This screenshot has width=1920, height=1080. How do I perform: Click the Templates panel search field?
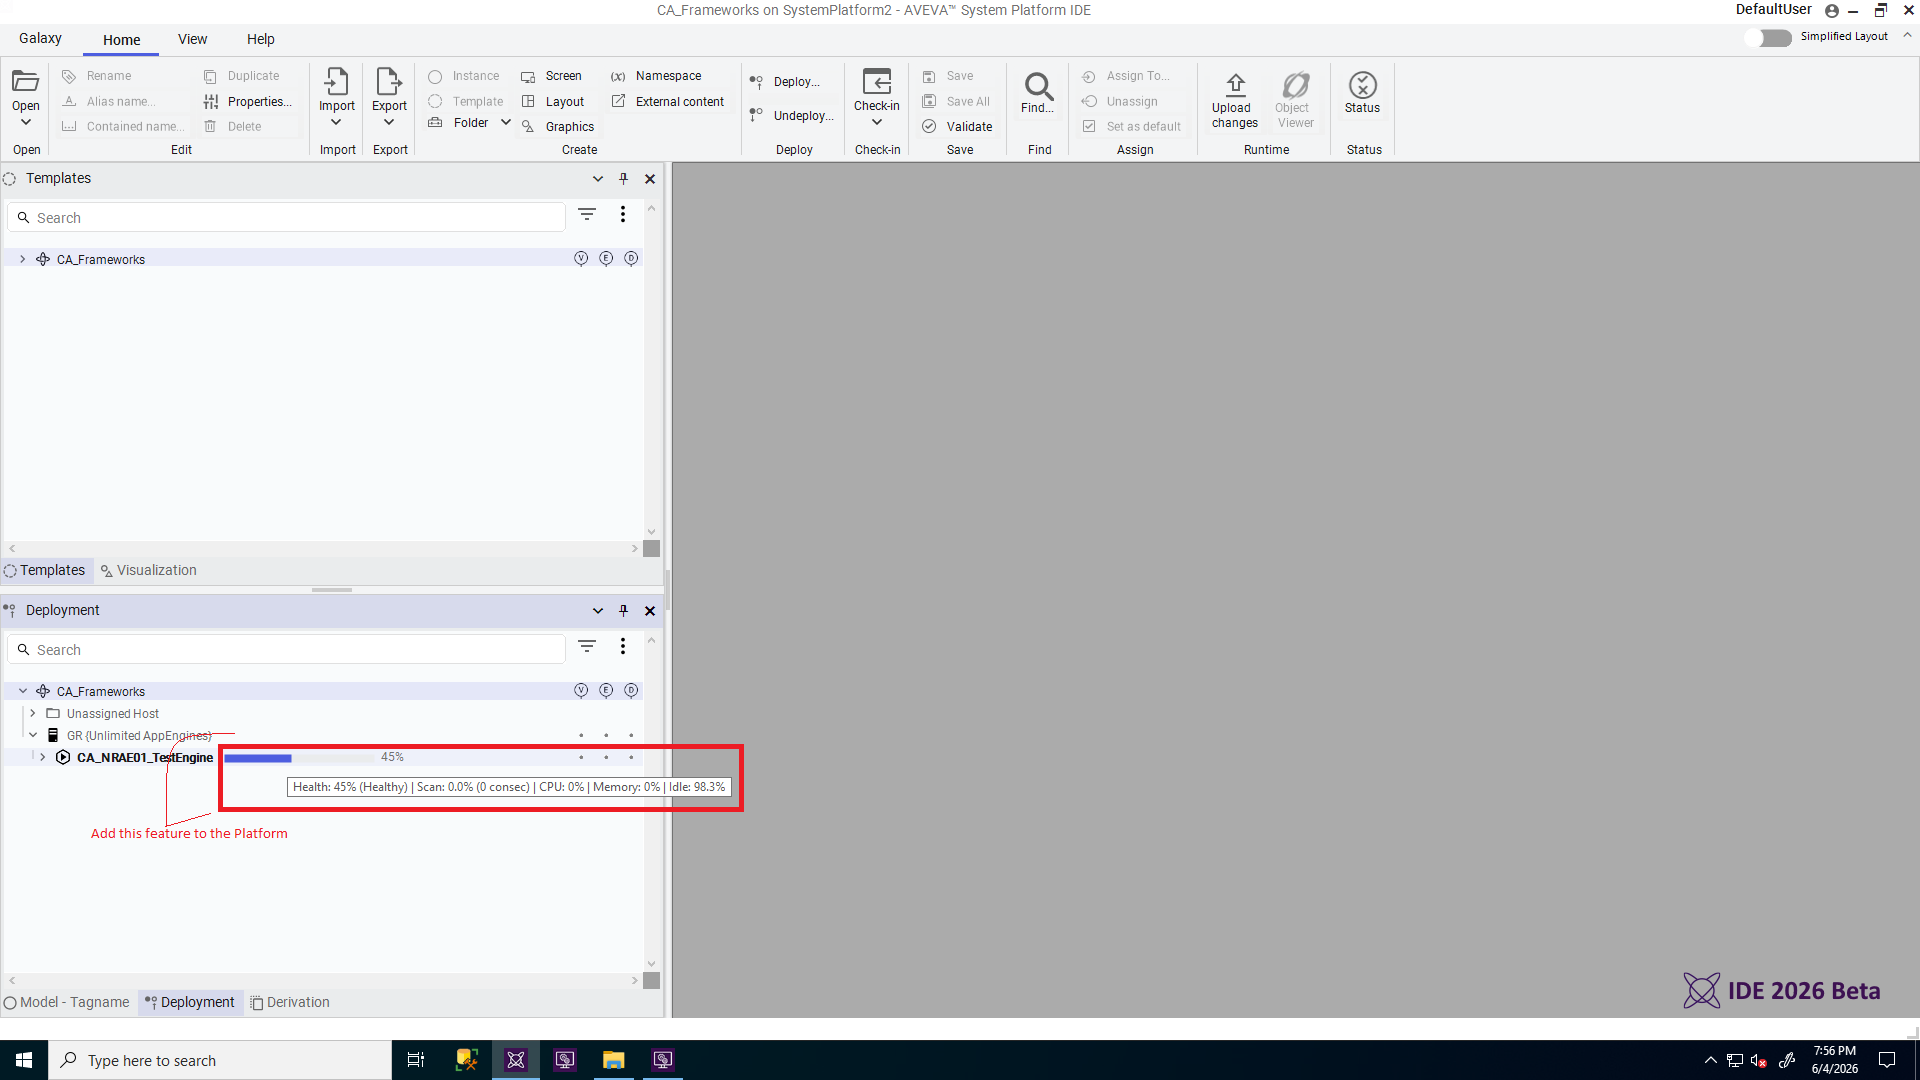pos(287,218)
